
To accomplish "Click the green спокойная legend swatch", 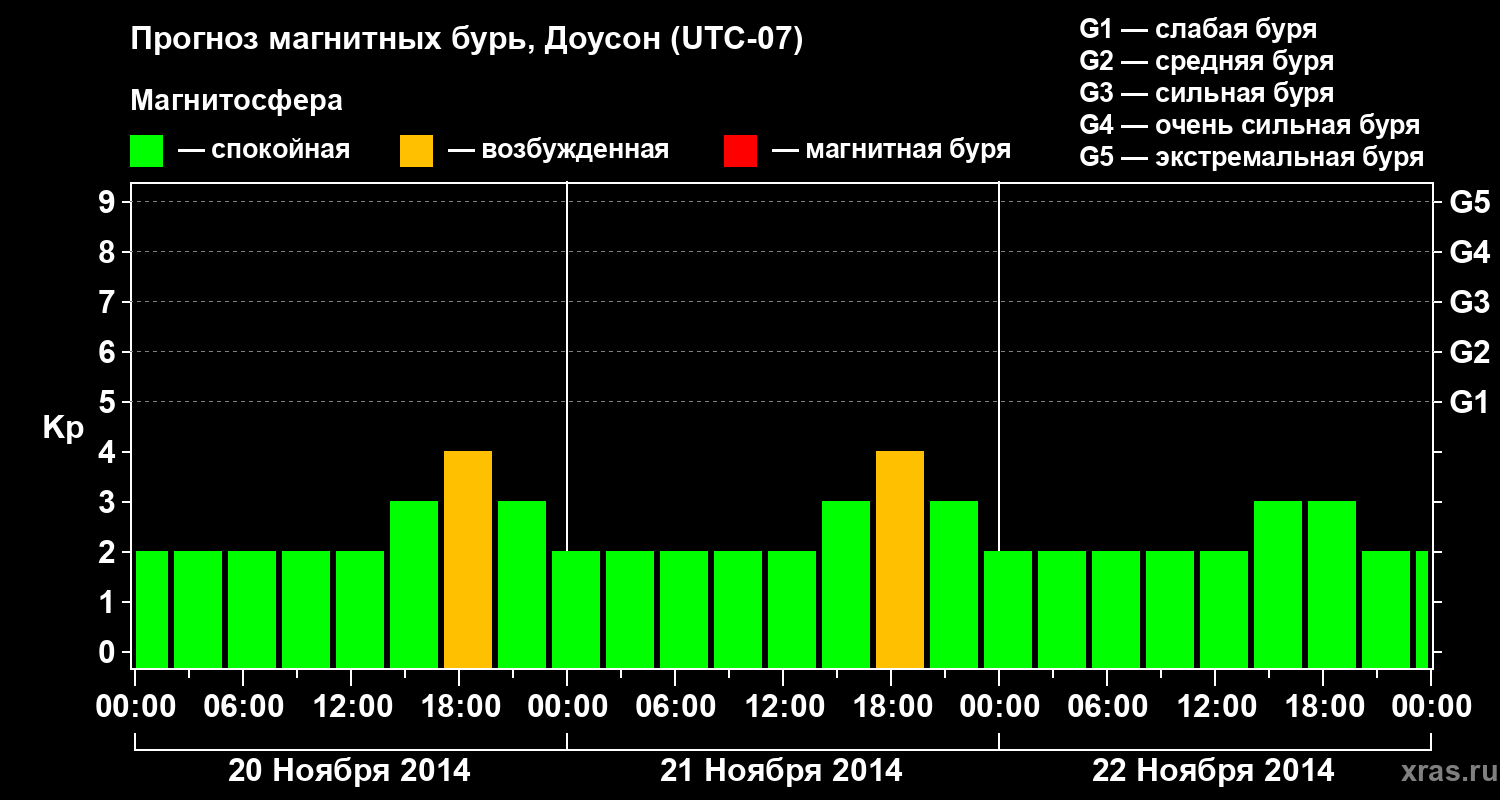I will (x=146, y=151).
